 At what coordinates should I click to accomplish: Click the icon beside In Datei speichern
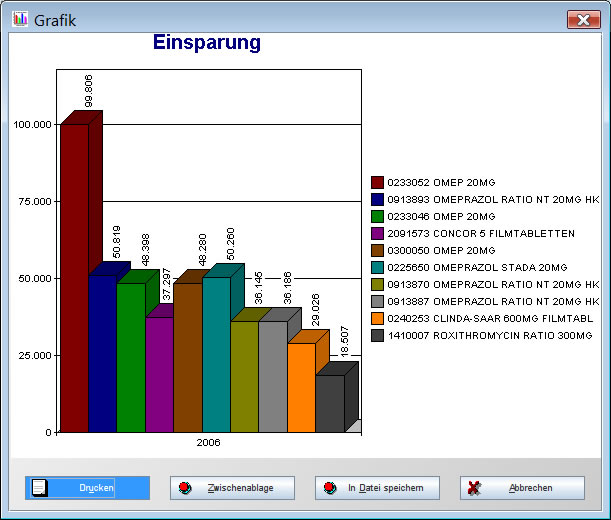(x=330, y=488)
